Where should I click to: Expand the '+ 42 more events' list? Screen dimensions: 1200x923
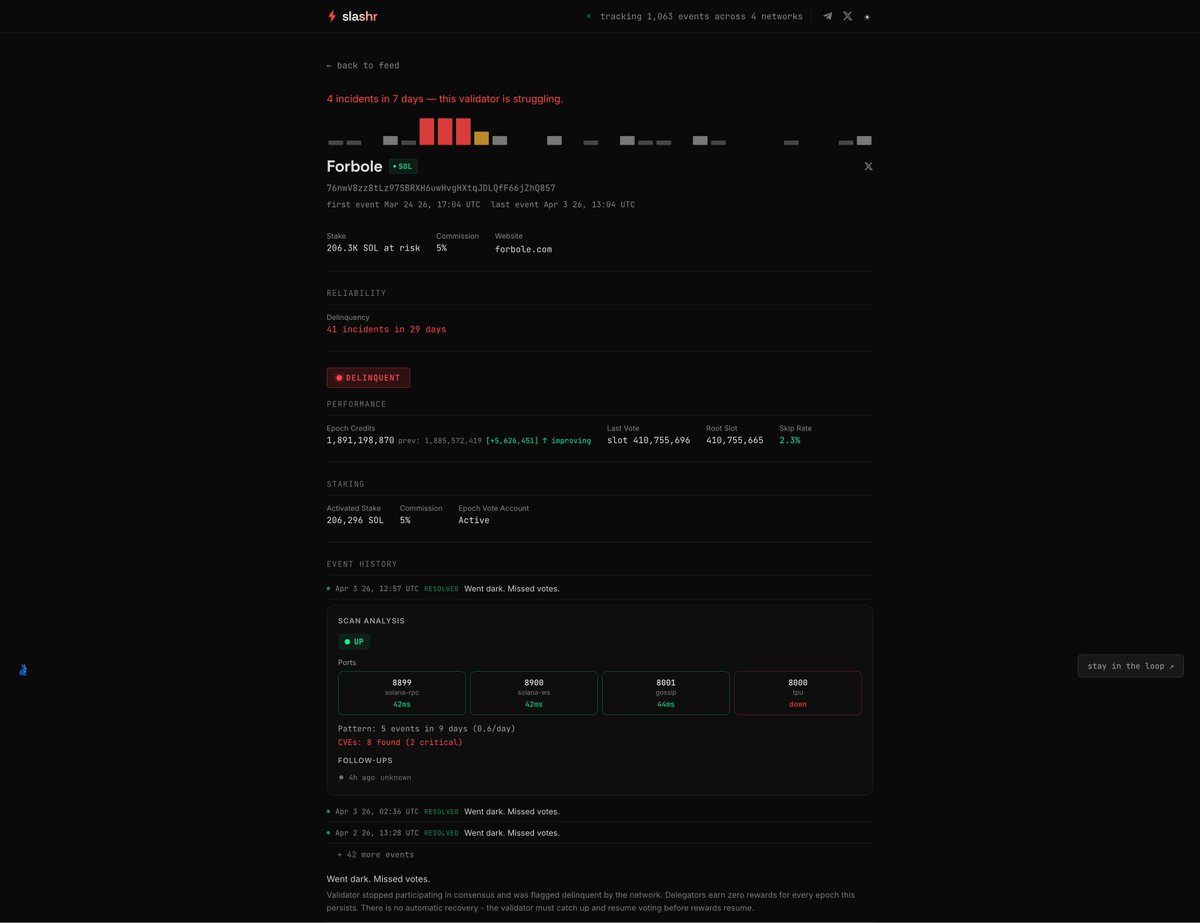click(x=375, y=855)
